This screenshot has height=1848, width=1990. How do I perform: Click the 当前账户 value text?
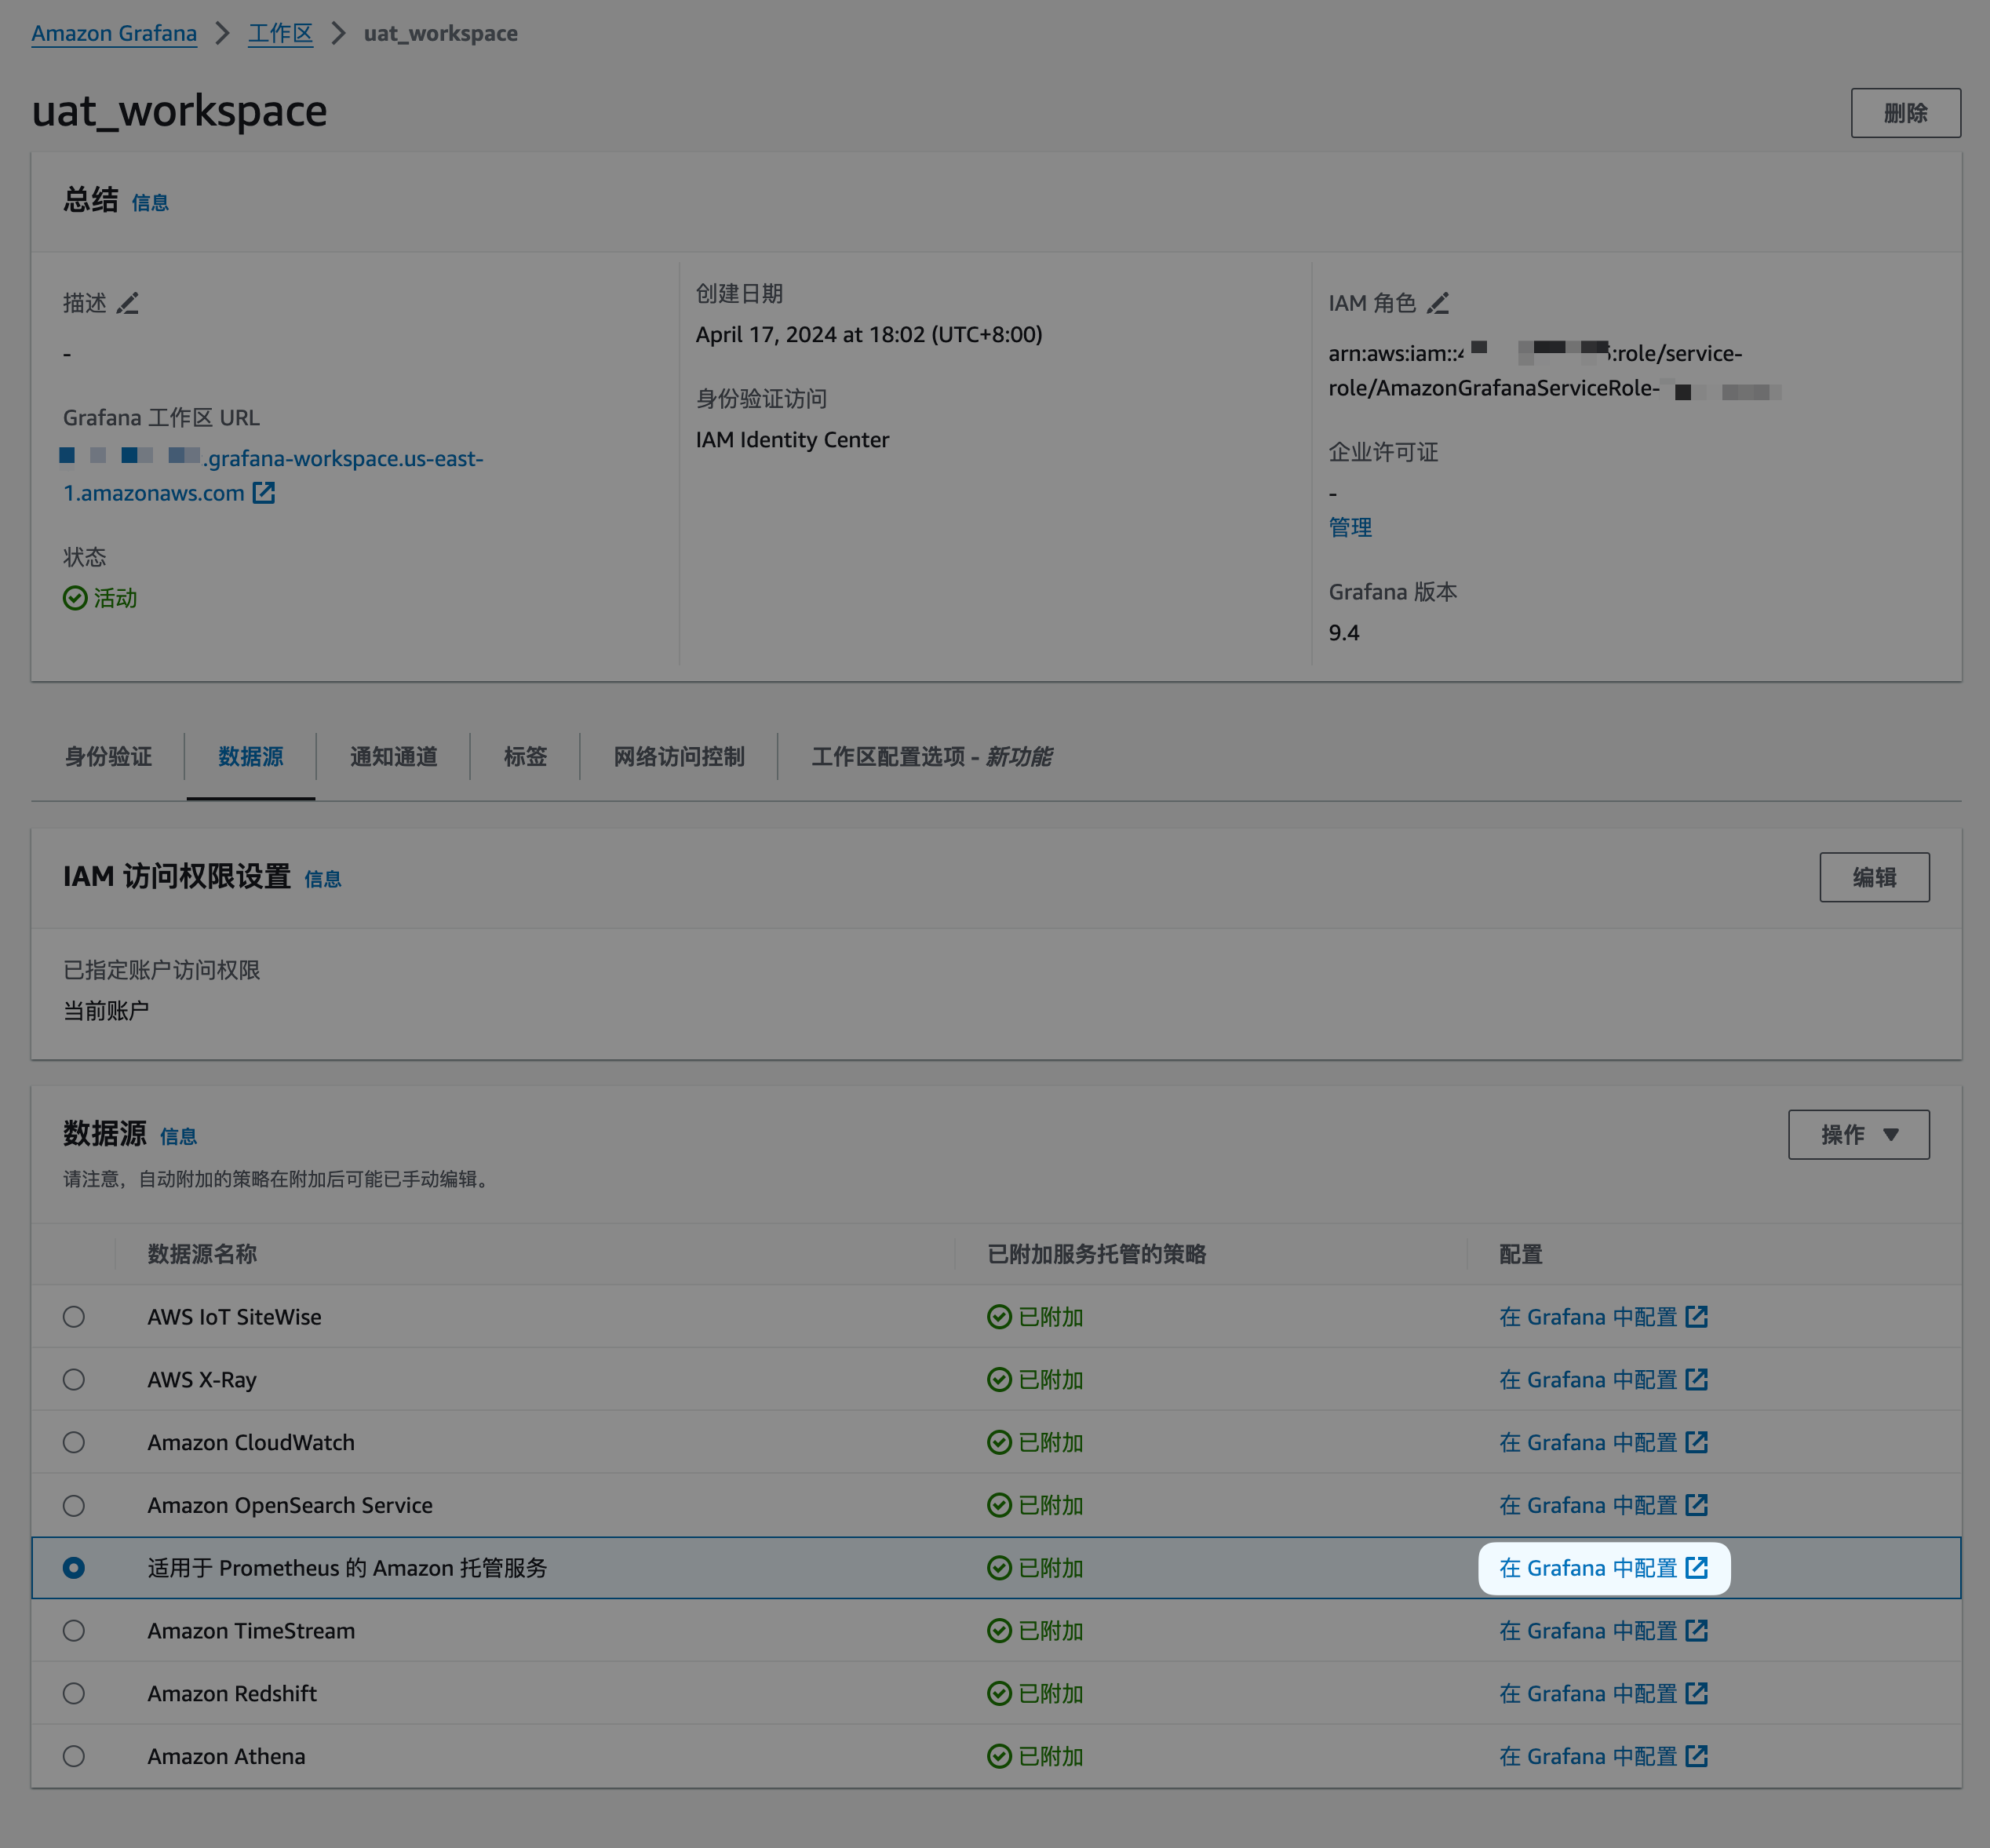[106, 1011]
